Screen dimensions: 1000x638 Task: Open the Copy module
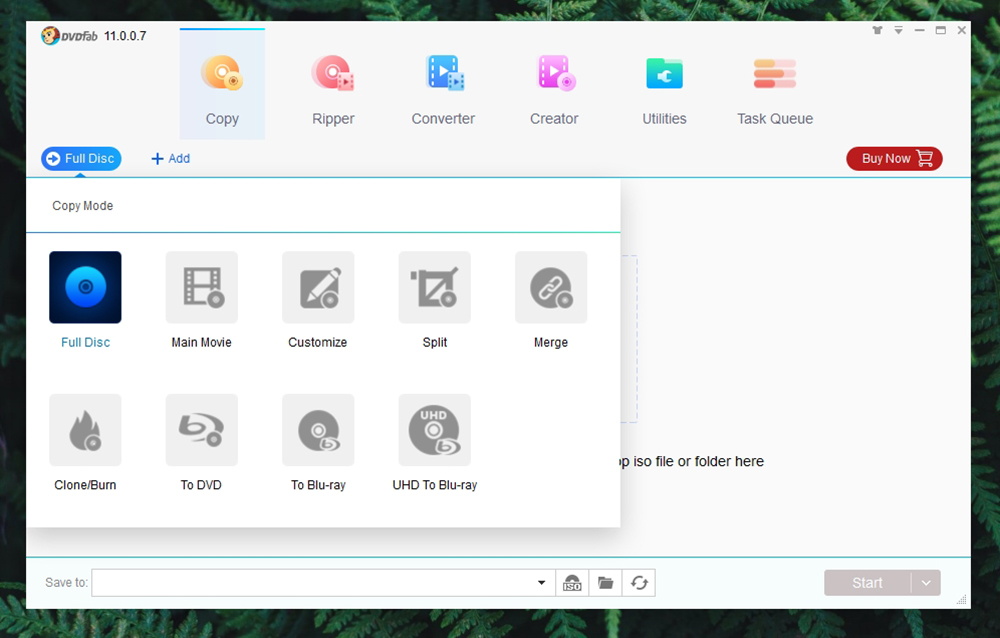point(222,84)
